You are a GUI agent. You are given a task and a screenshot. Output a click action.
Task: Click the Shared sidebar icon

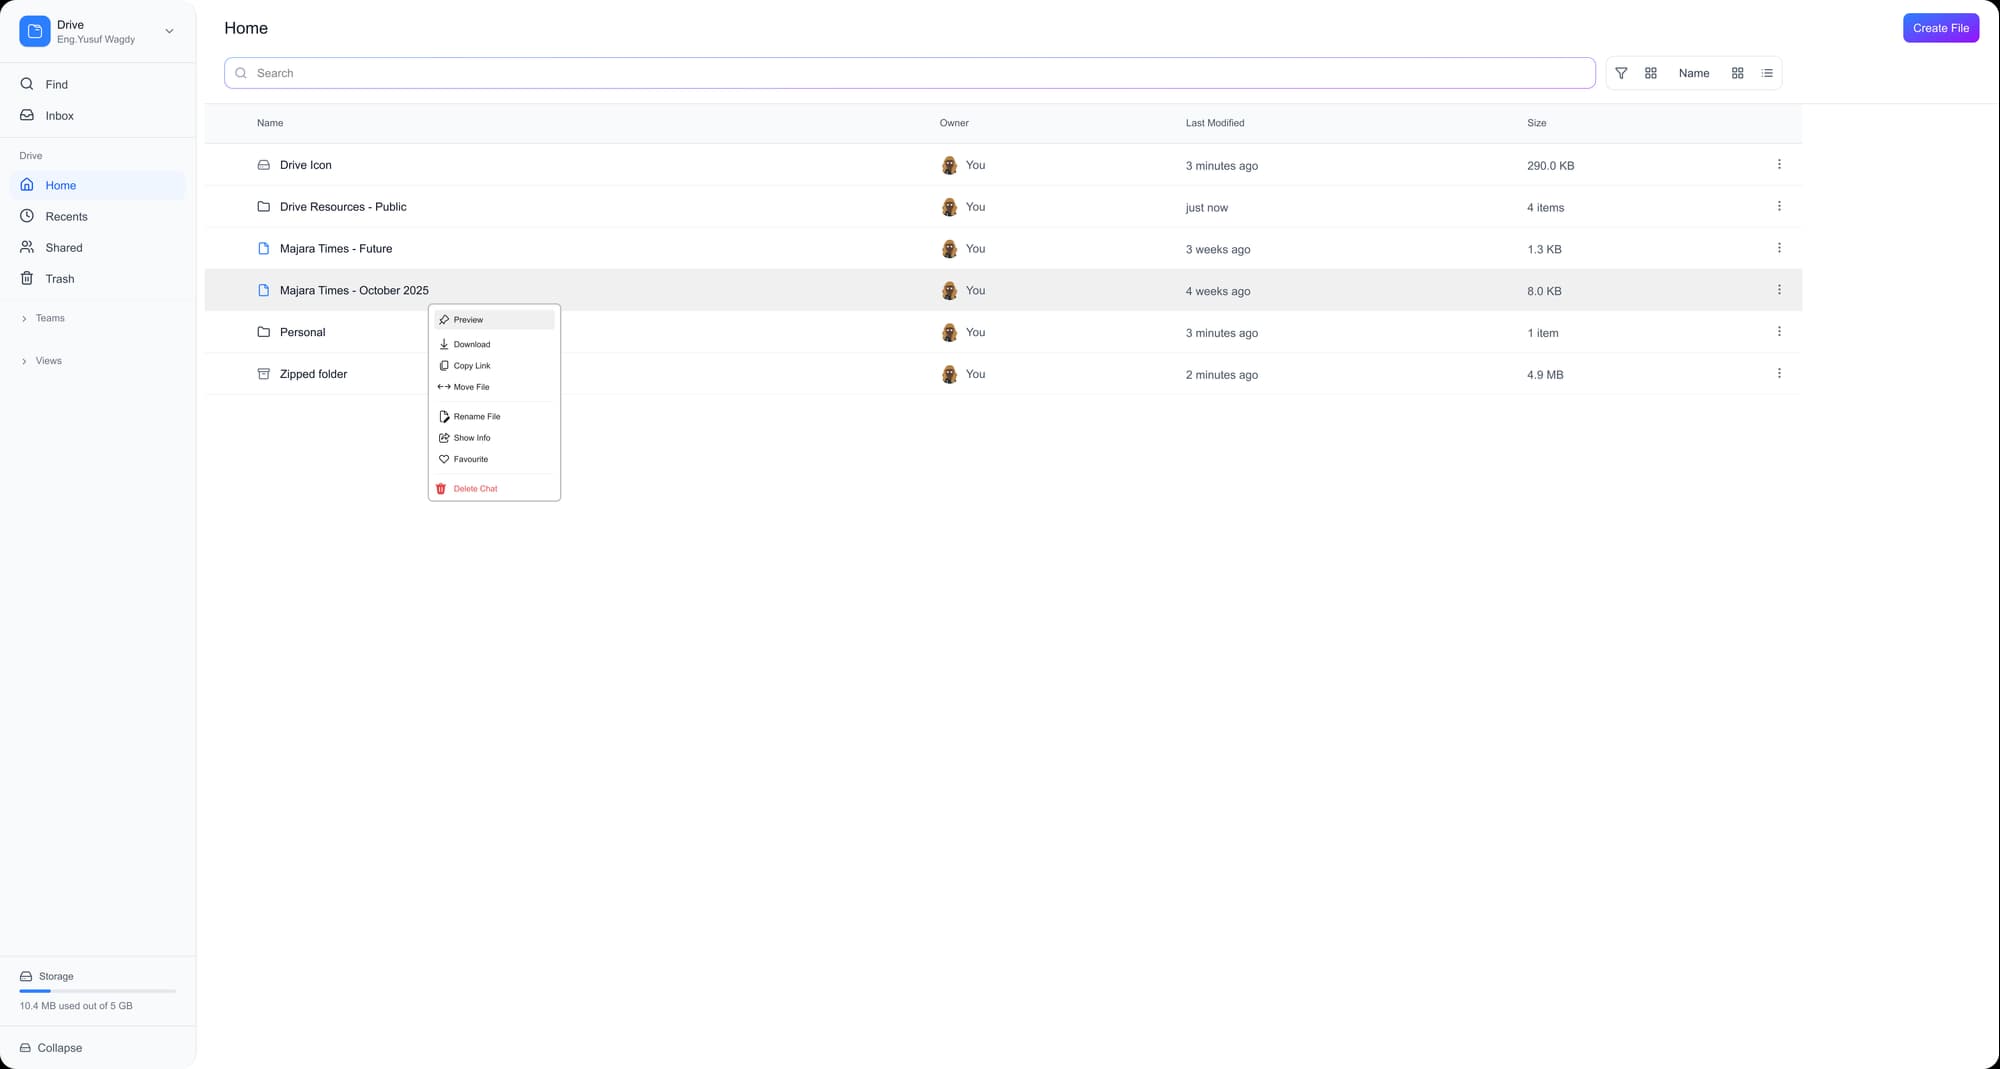click(27, 247)
